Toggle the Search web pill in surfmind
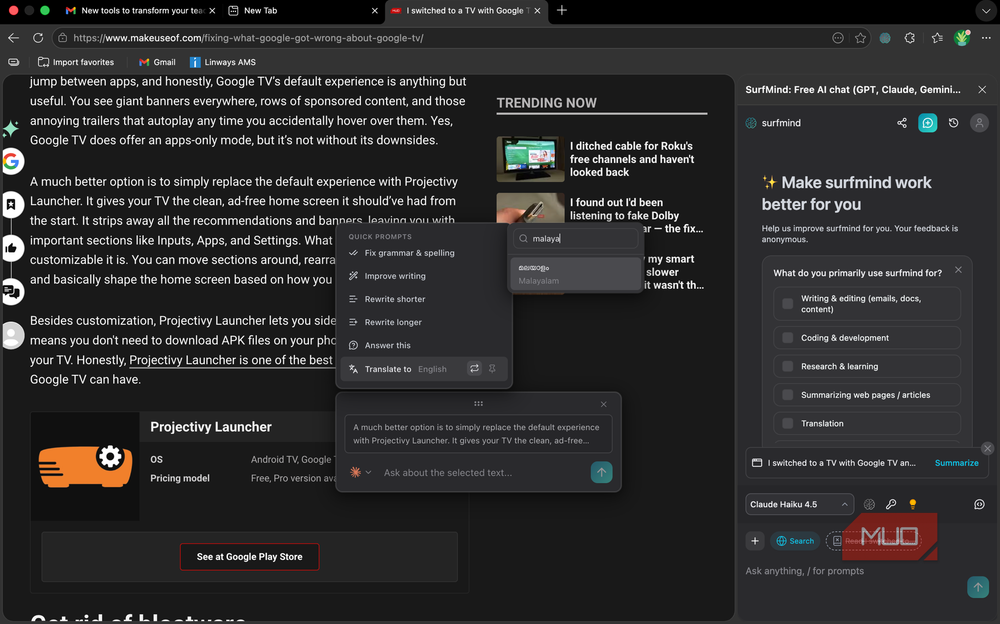Screen dimensions: 1000x624 [x=795, y=541]
